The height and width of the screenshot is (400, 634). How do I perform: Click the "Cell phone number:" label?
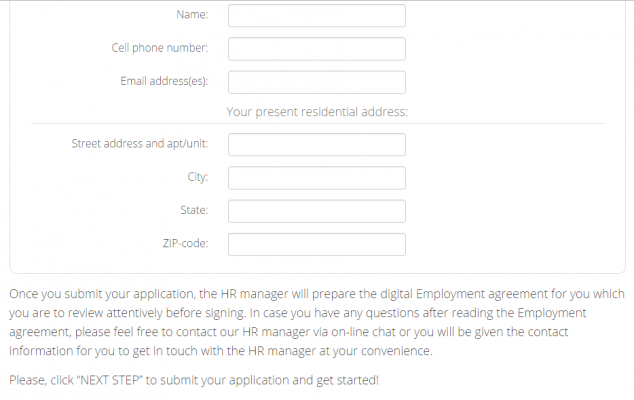(159, 49)
